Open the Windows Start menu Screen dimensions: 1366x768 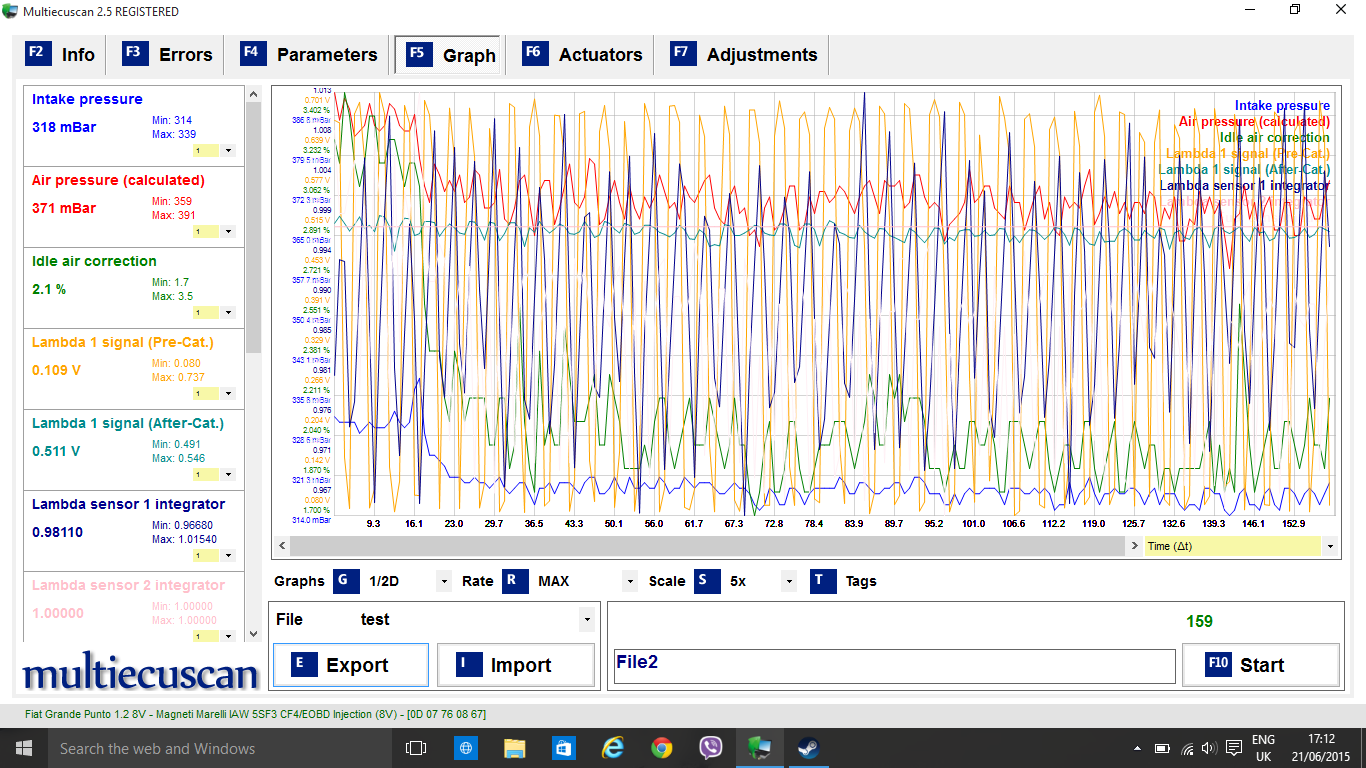(x=23, y=748)
